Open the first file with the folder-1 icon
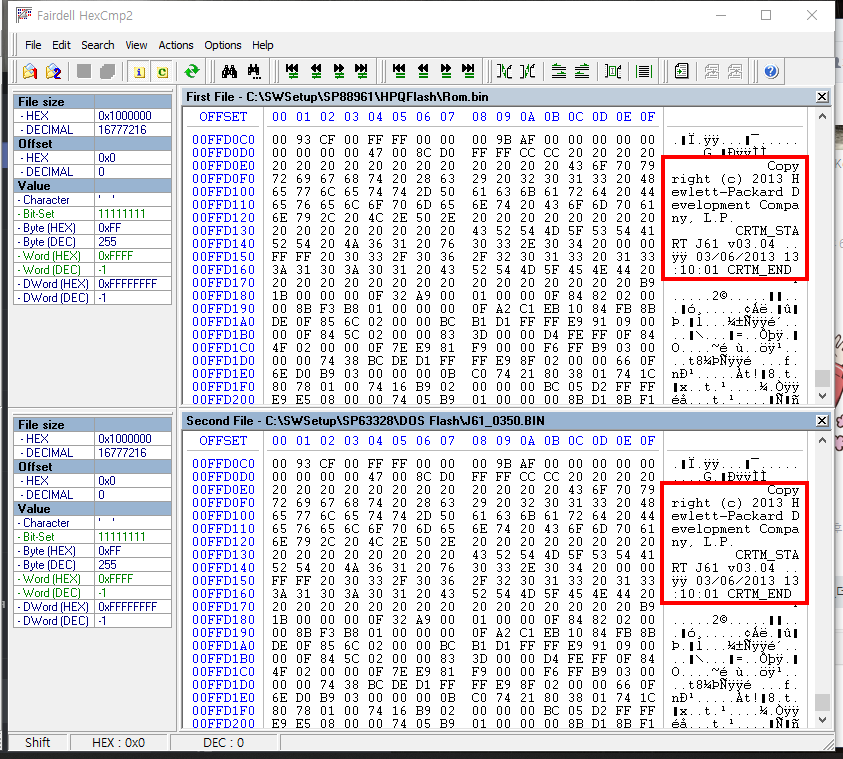The height and width of the screenshot is (759, 843). point(30,71)
